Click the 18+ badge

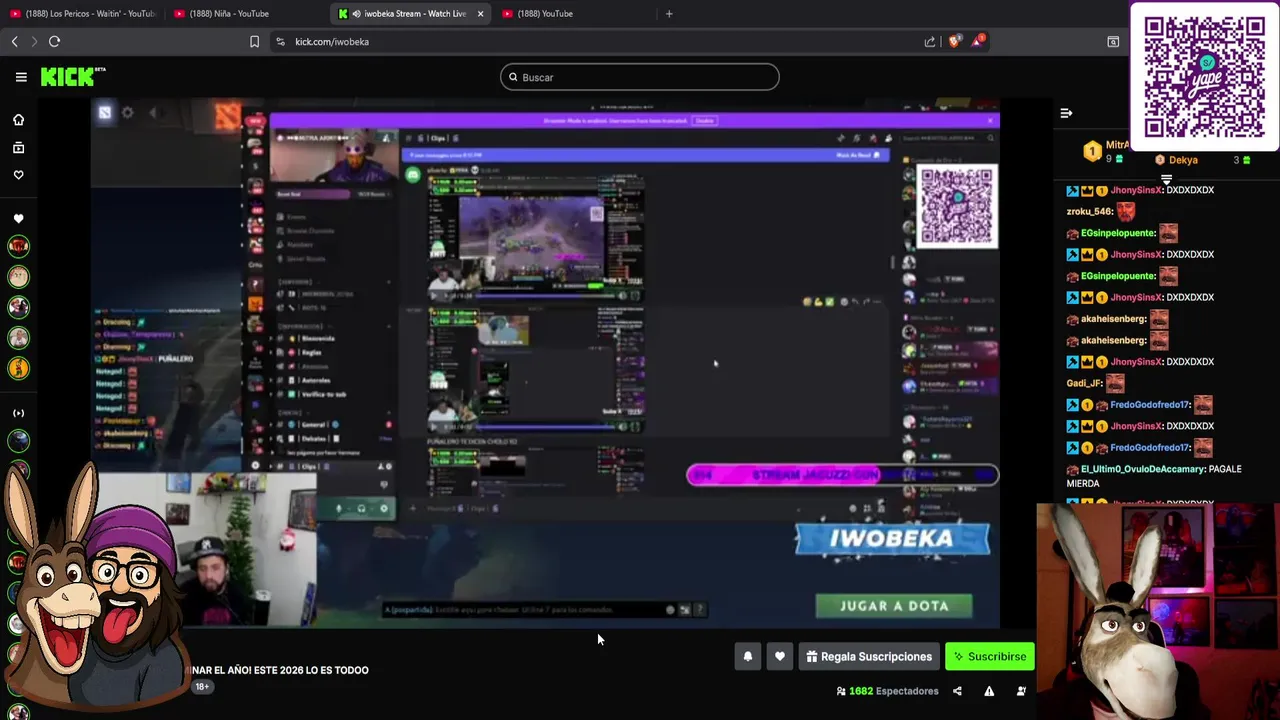pos(202,687)
